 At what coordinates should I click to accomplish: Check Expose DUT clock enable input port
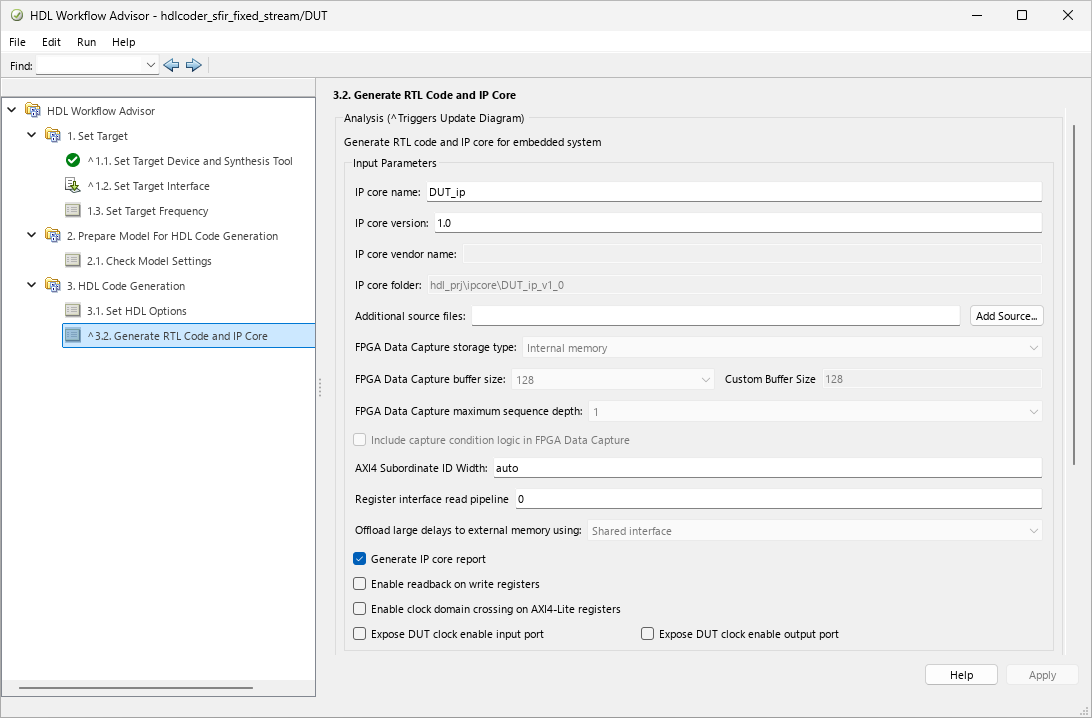pos(359,633)
